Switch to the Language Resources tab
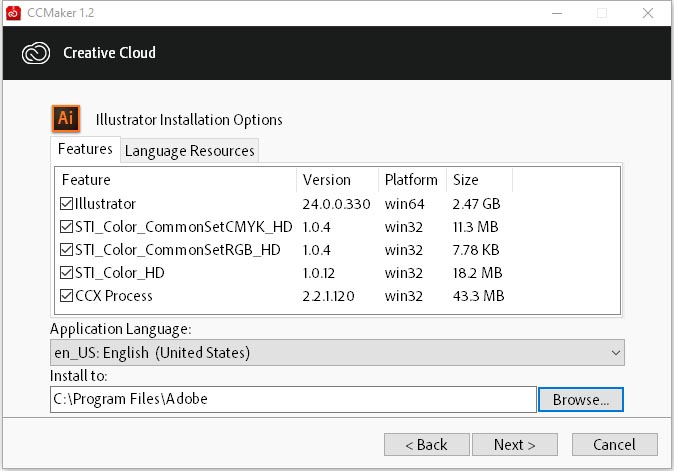Image resolution: width=674 pixels, height=471 pixels. coord(190,151)
